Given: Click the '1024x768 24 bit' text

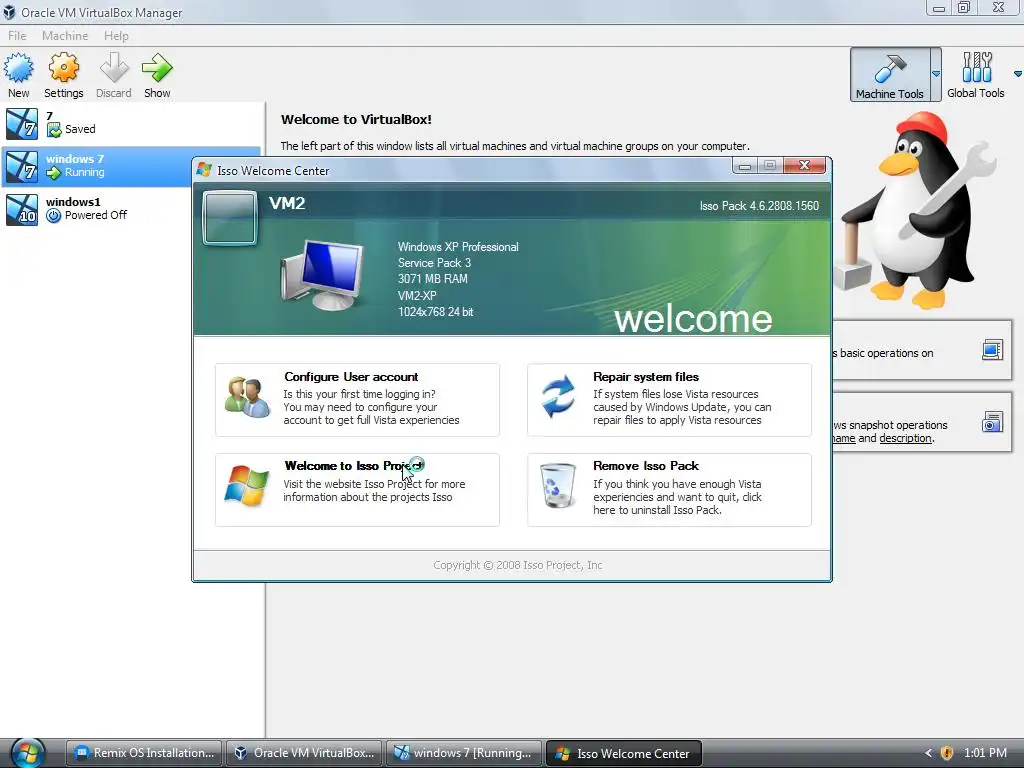Looking at the screenshot, I should pos(436,312).
